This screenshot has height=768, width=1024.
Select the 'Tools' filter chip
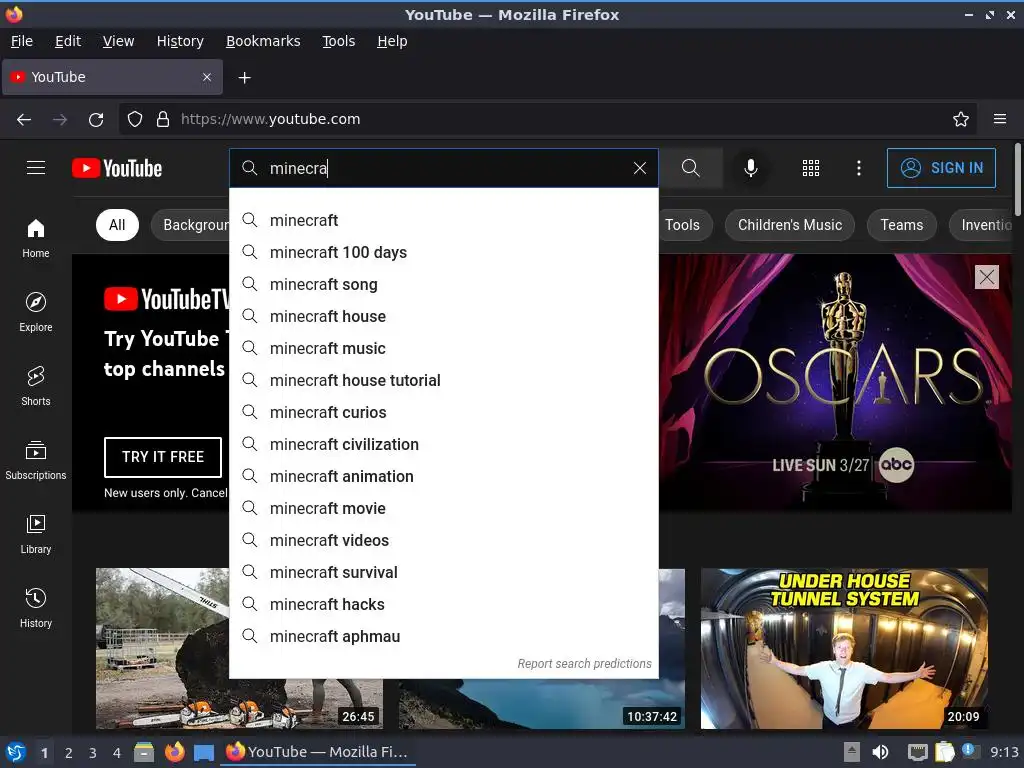pos(682,225)
